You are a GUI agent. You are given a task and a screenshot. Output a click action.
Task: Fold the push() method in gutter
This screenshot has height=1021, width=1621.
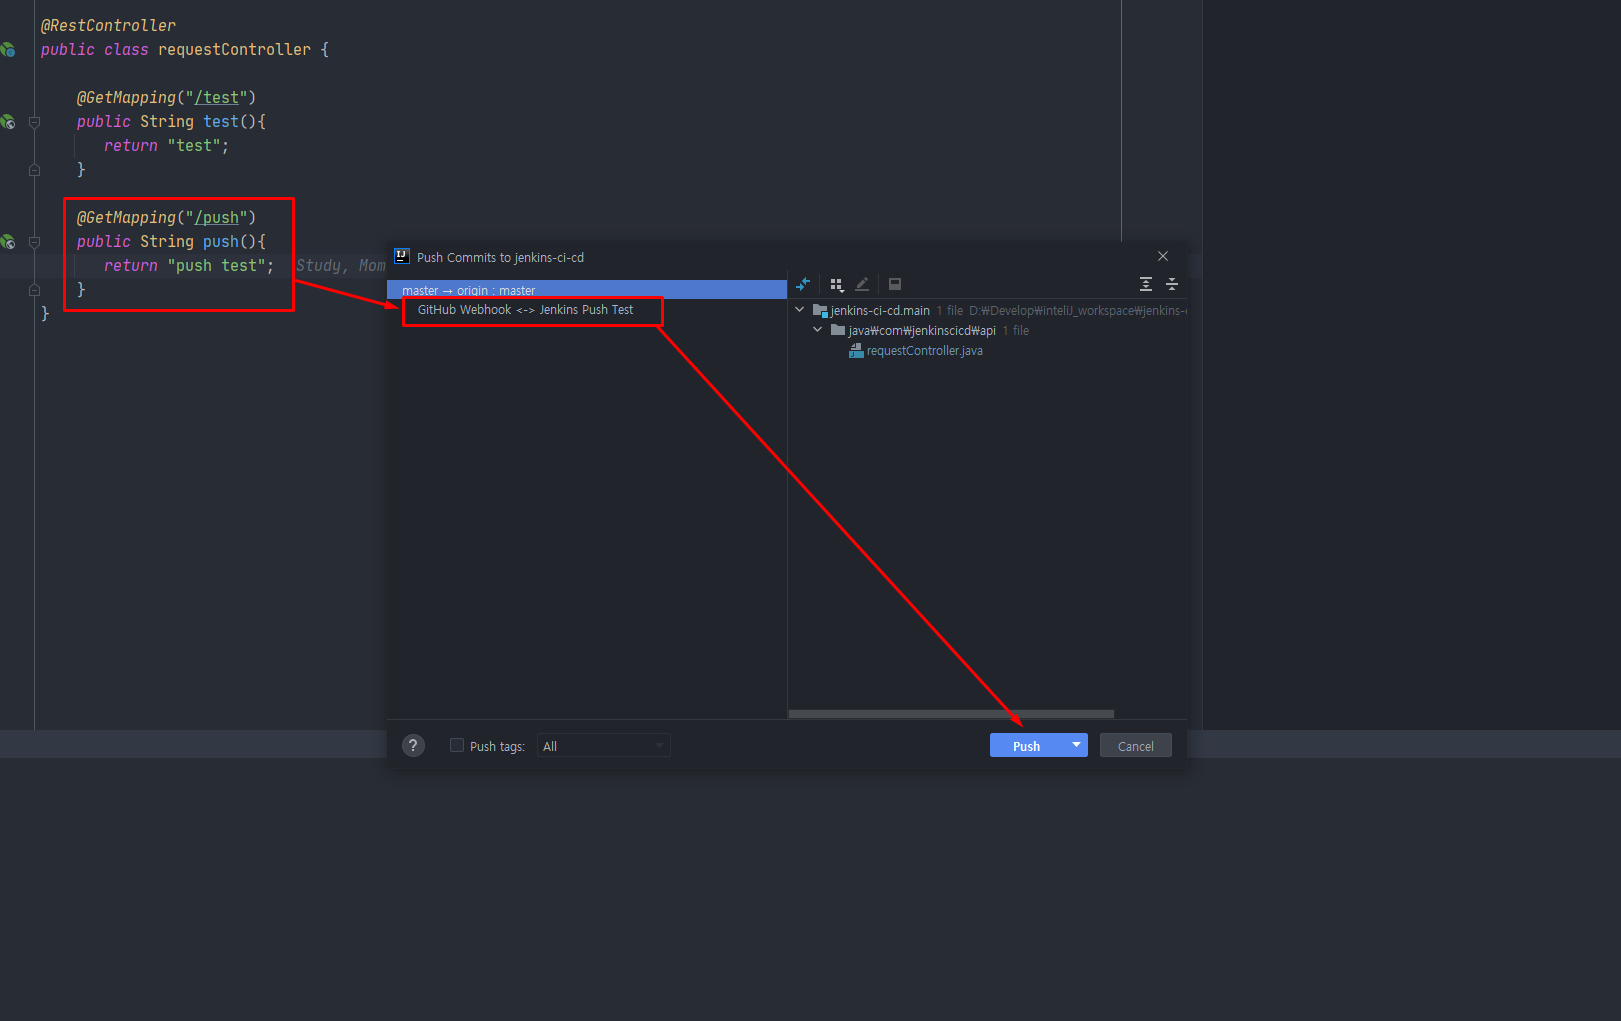coord(34,242)
